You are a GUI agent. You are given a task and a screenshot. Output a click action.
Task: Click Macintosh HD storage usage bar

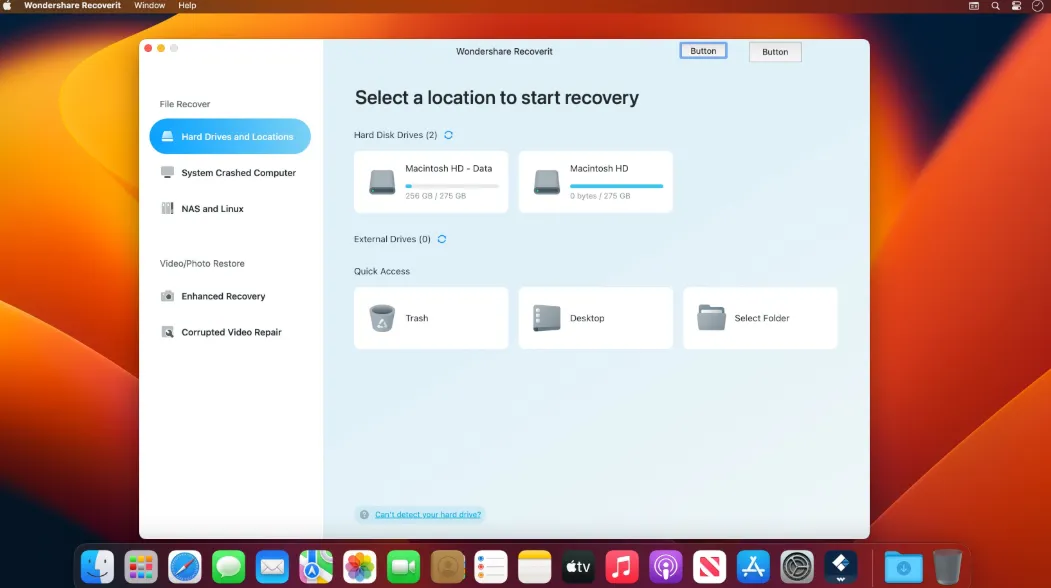616,186
